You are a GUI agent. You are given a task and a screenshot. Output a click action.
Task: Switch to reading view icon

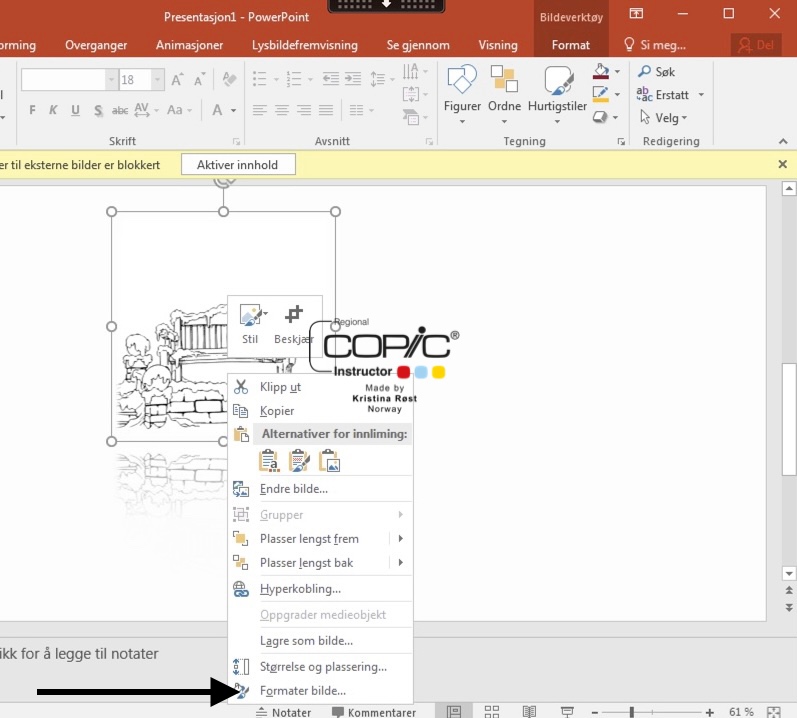(x=529, y=711)
